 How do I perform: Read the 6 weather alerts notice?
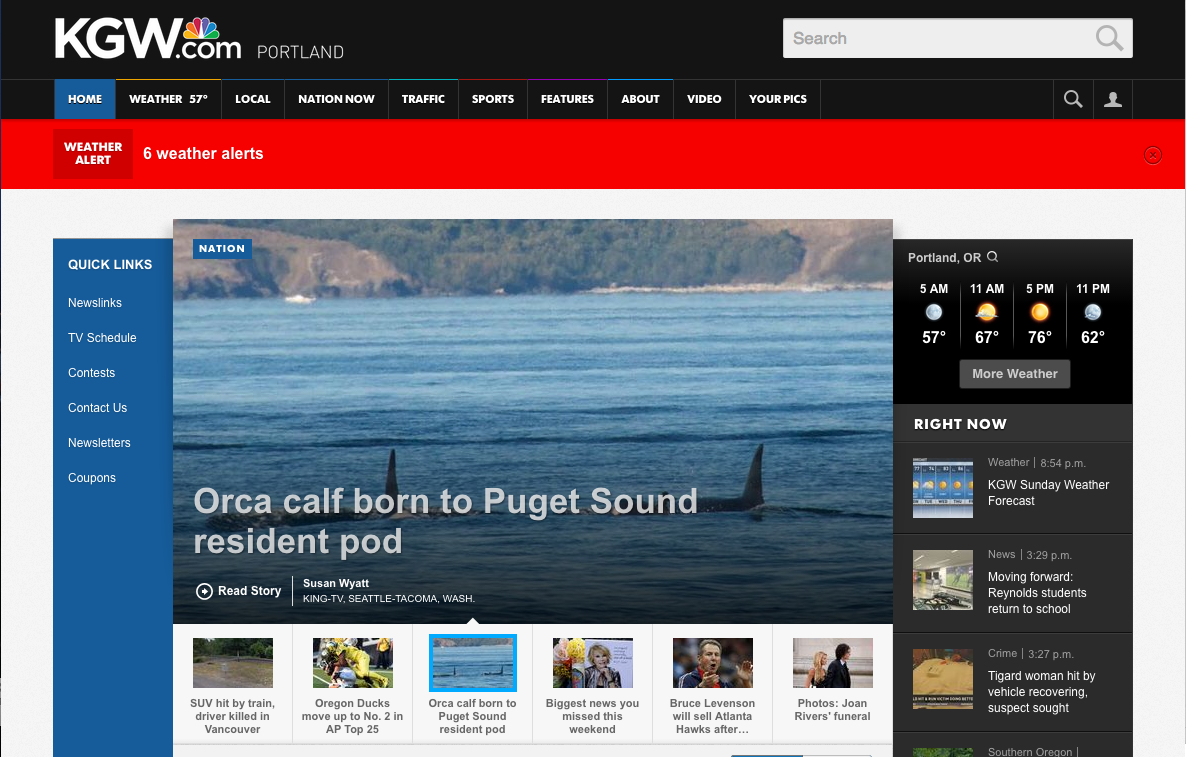(x=203, y=154)
